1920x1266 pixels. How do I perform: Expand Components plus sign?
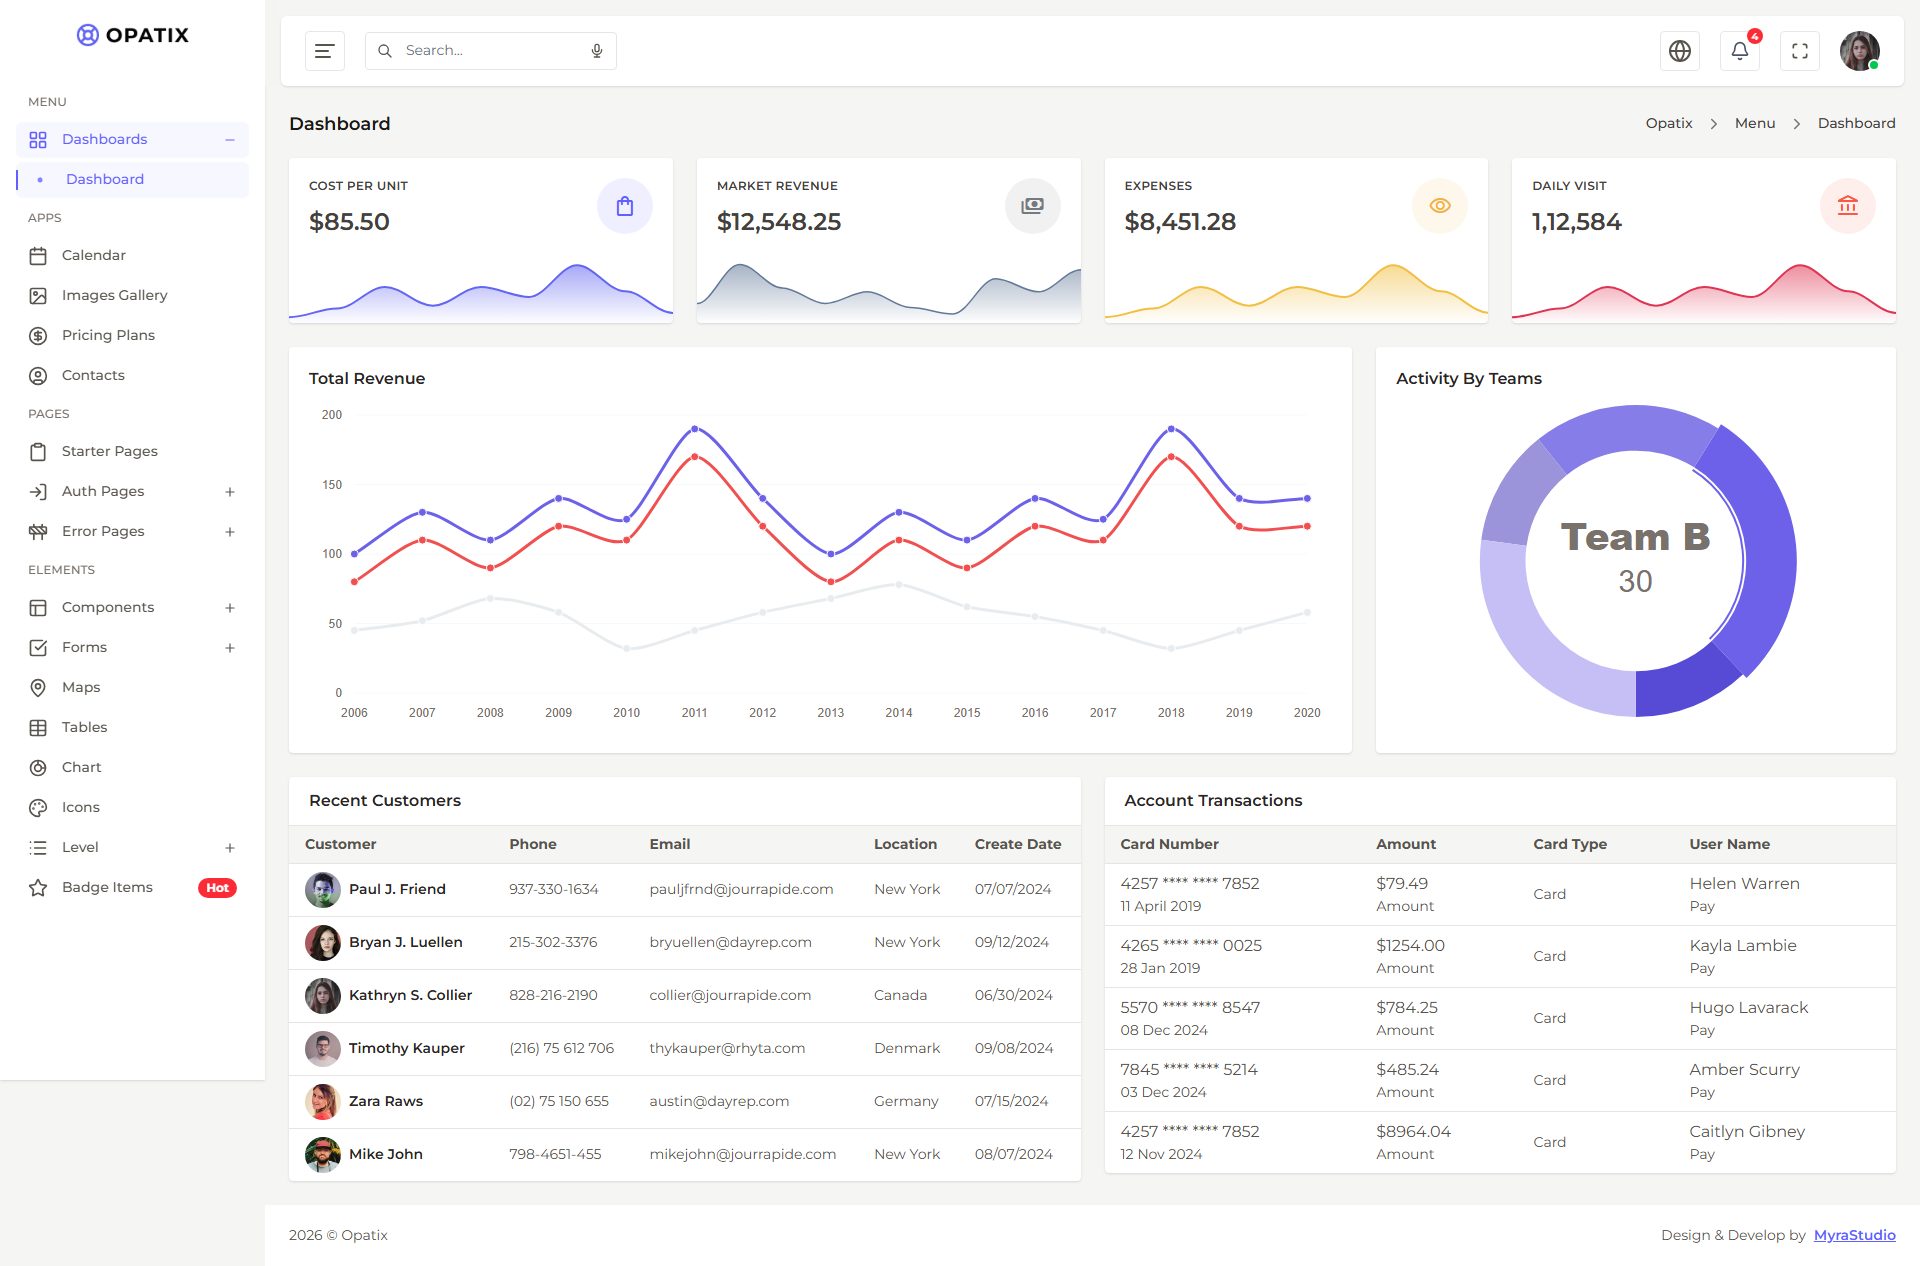point(230,608)
